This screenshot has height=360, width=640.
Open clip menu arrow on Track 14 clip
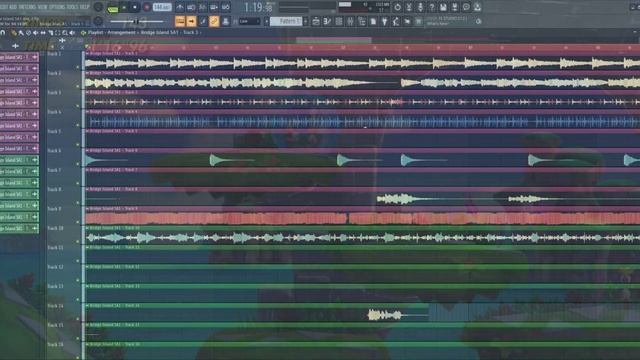coord(87,305)
